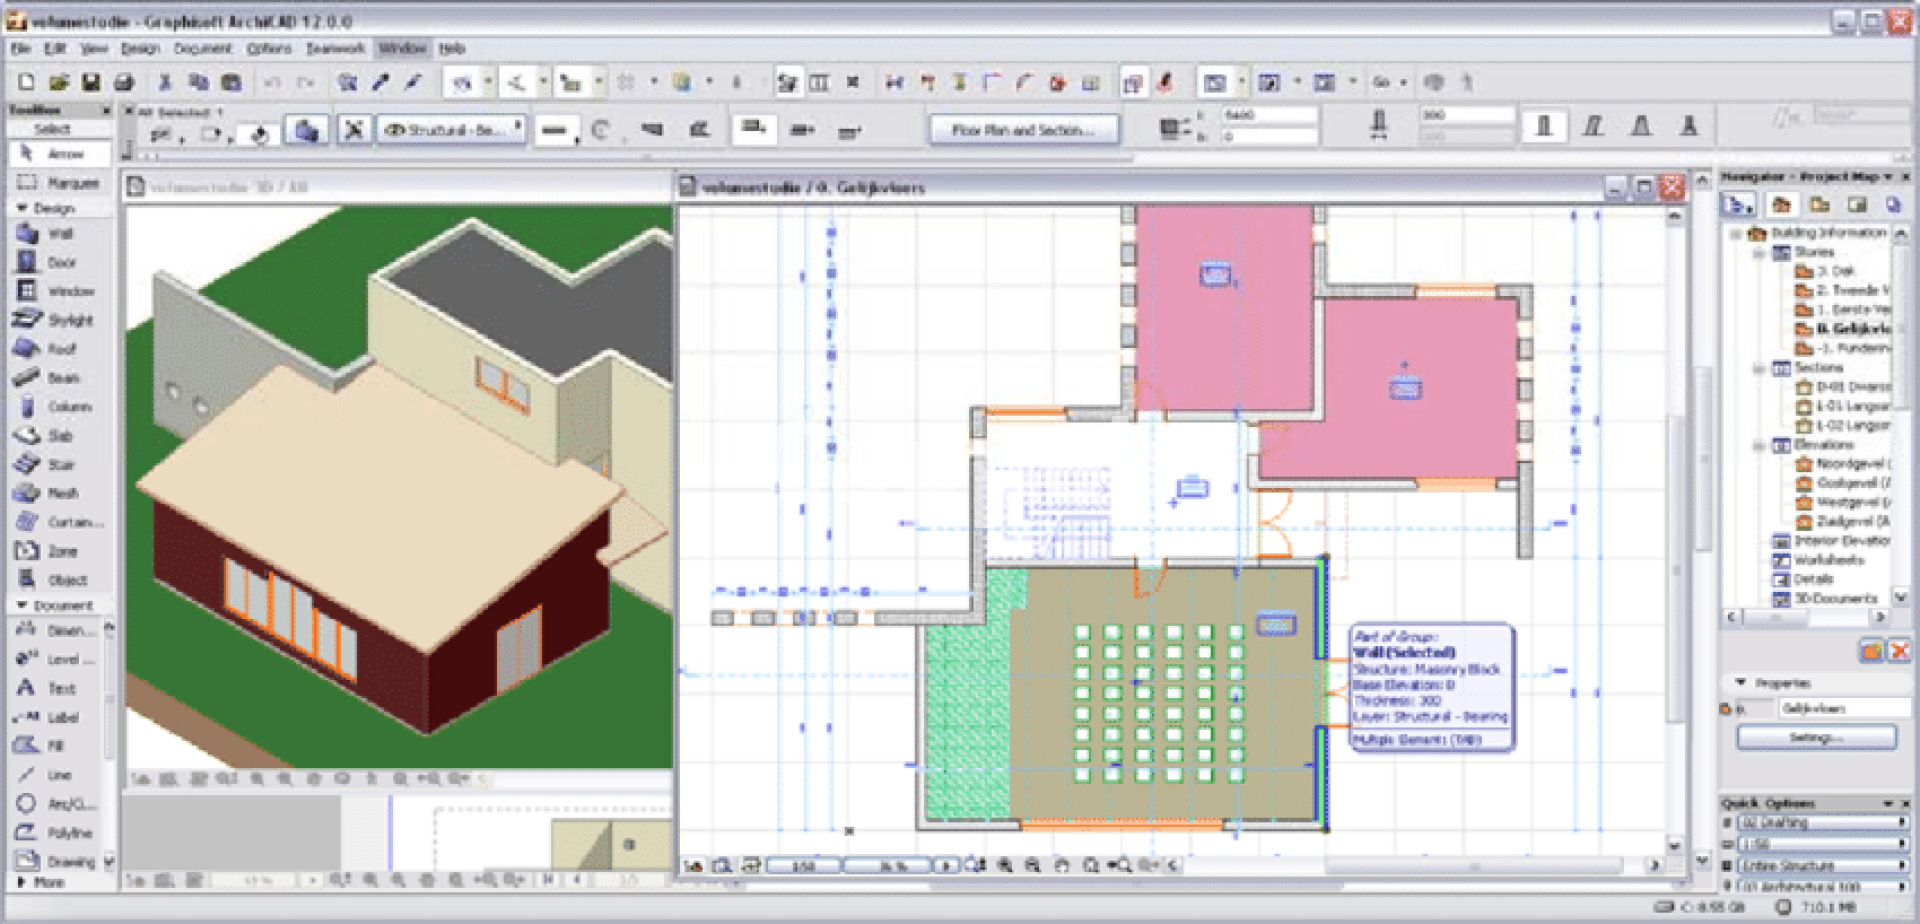The image size is (1920, 924).
Task: Toggle the slanted wall geometry option
Action: click(1593, 126)
